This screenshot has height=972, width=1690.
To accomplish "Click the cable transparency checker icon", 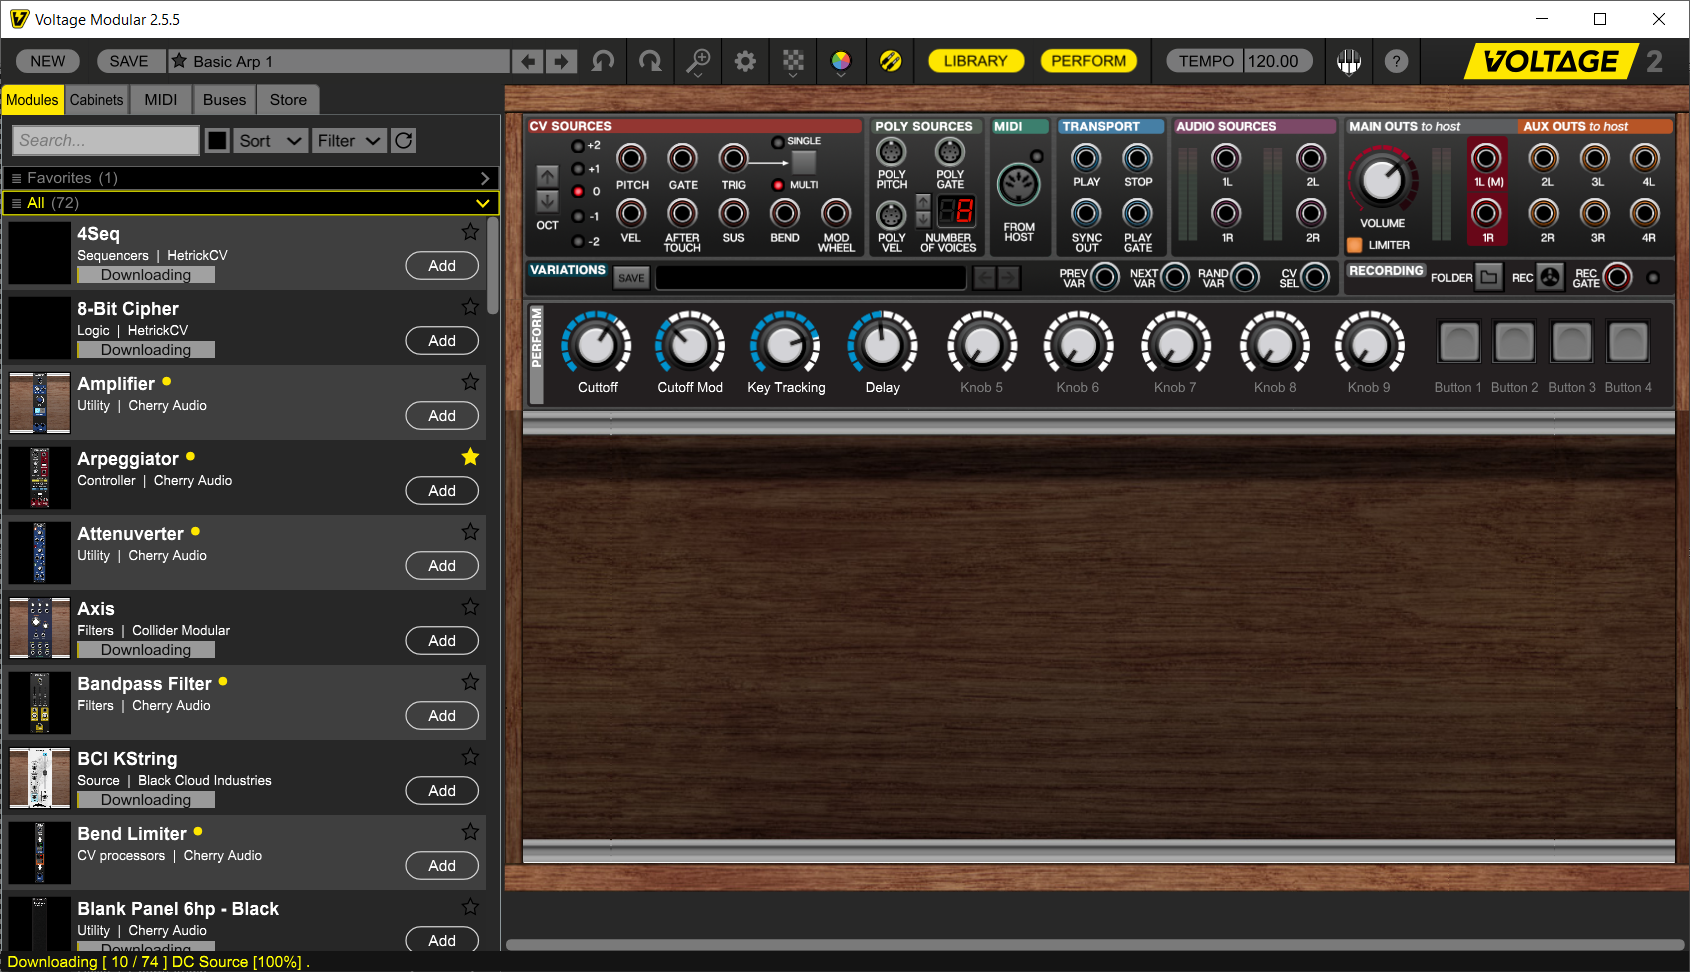I will pos(793,60).
